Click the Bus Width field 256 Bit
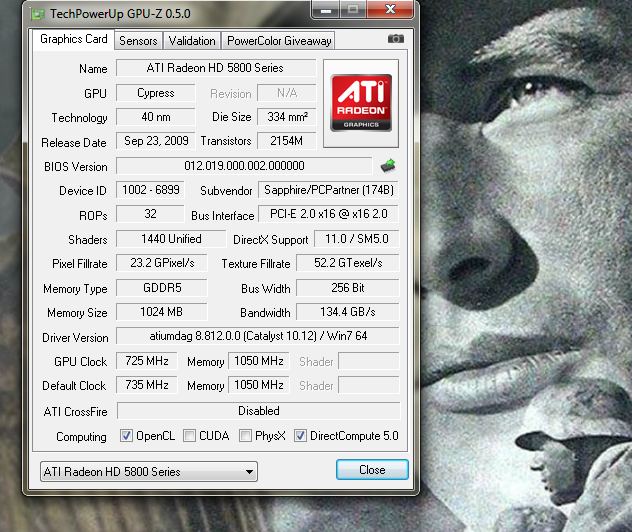This screenshot has width=632, height=532. [x=348, y=288]
